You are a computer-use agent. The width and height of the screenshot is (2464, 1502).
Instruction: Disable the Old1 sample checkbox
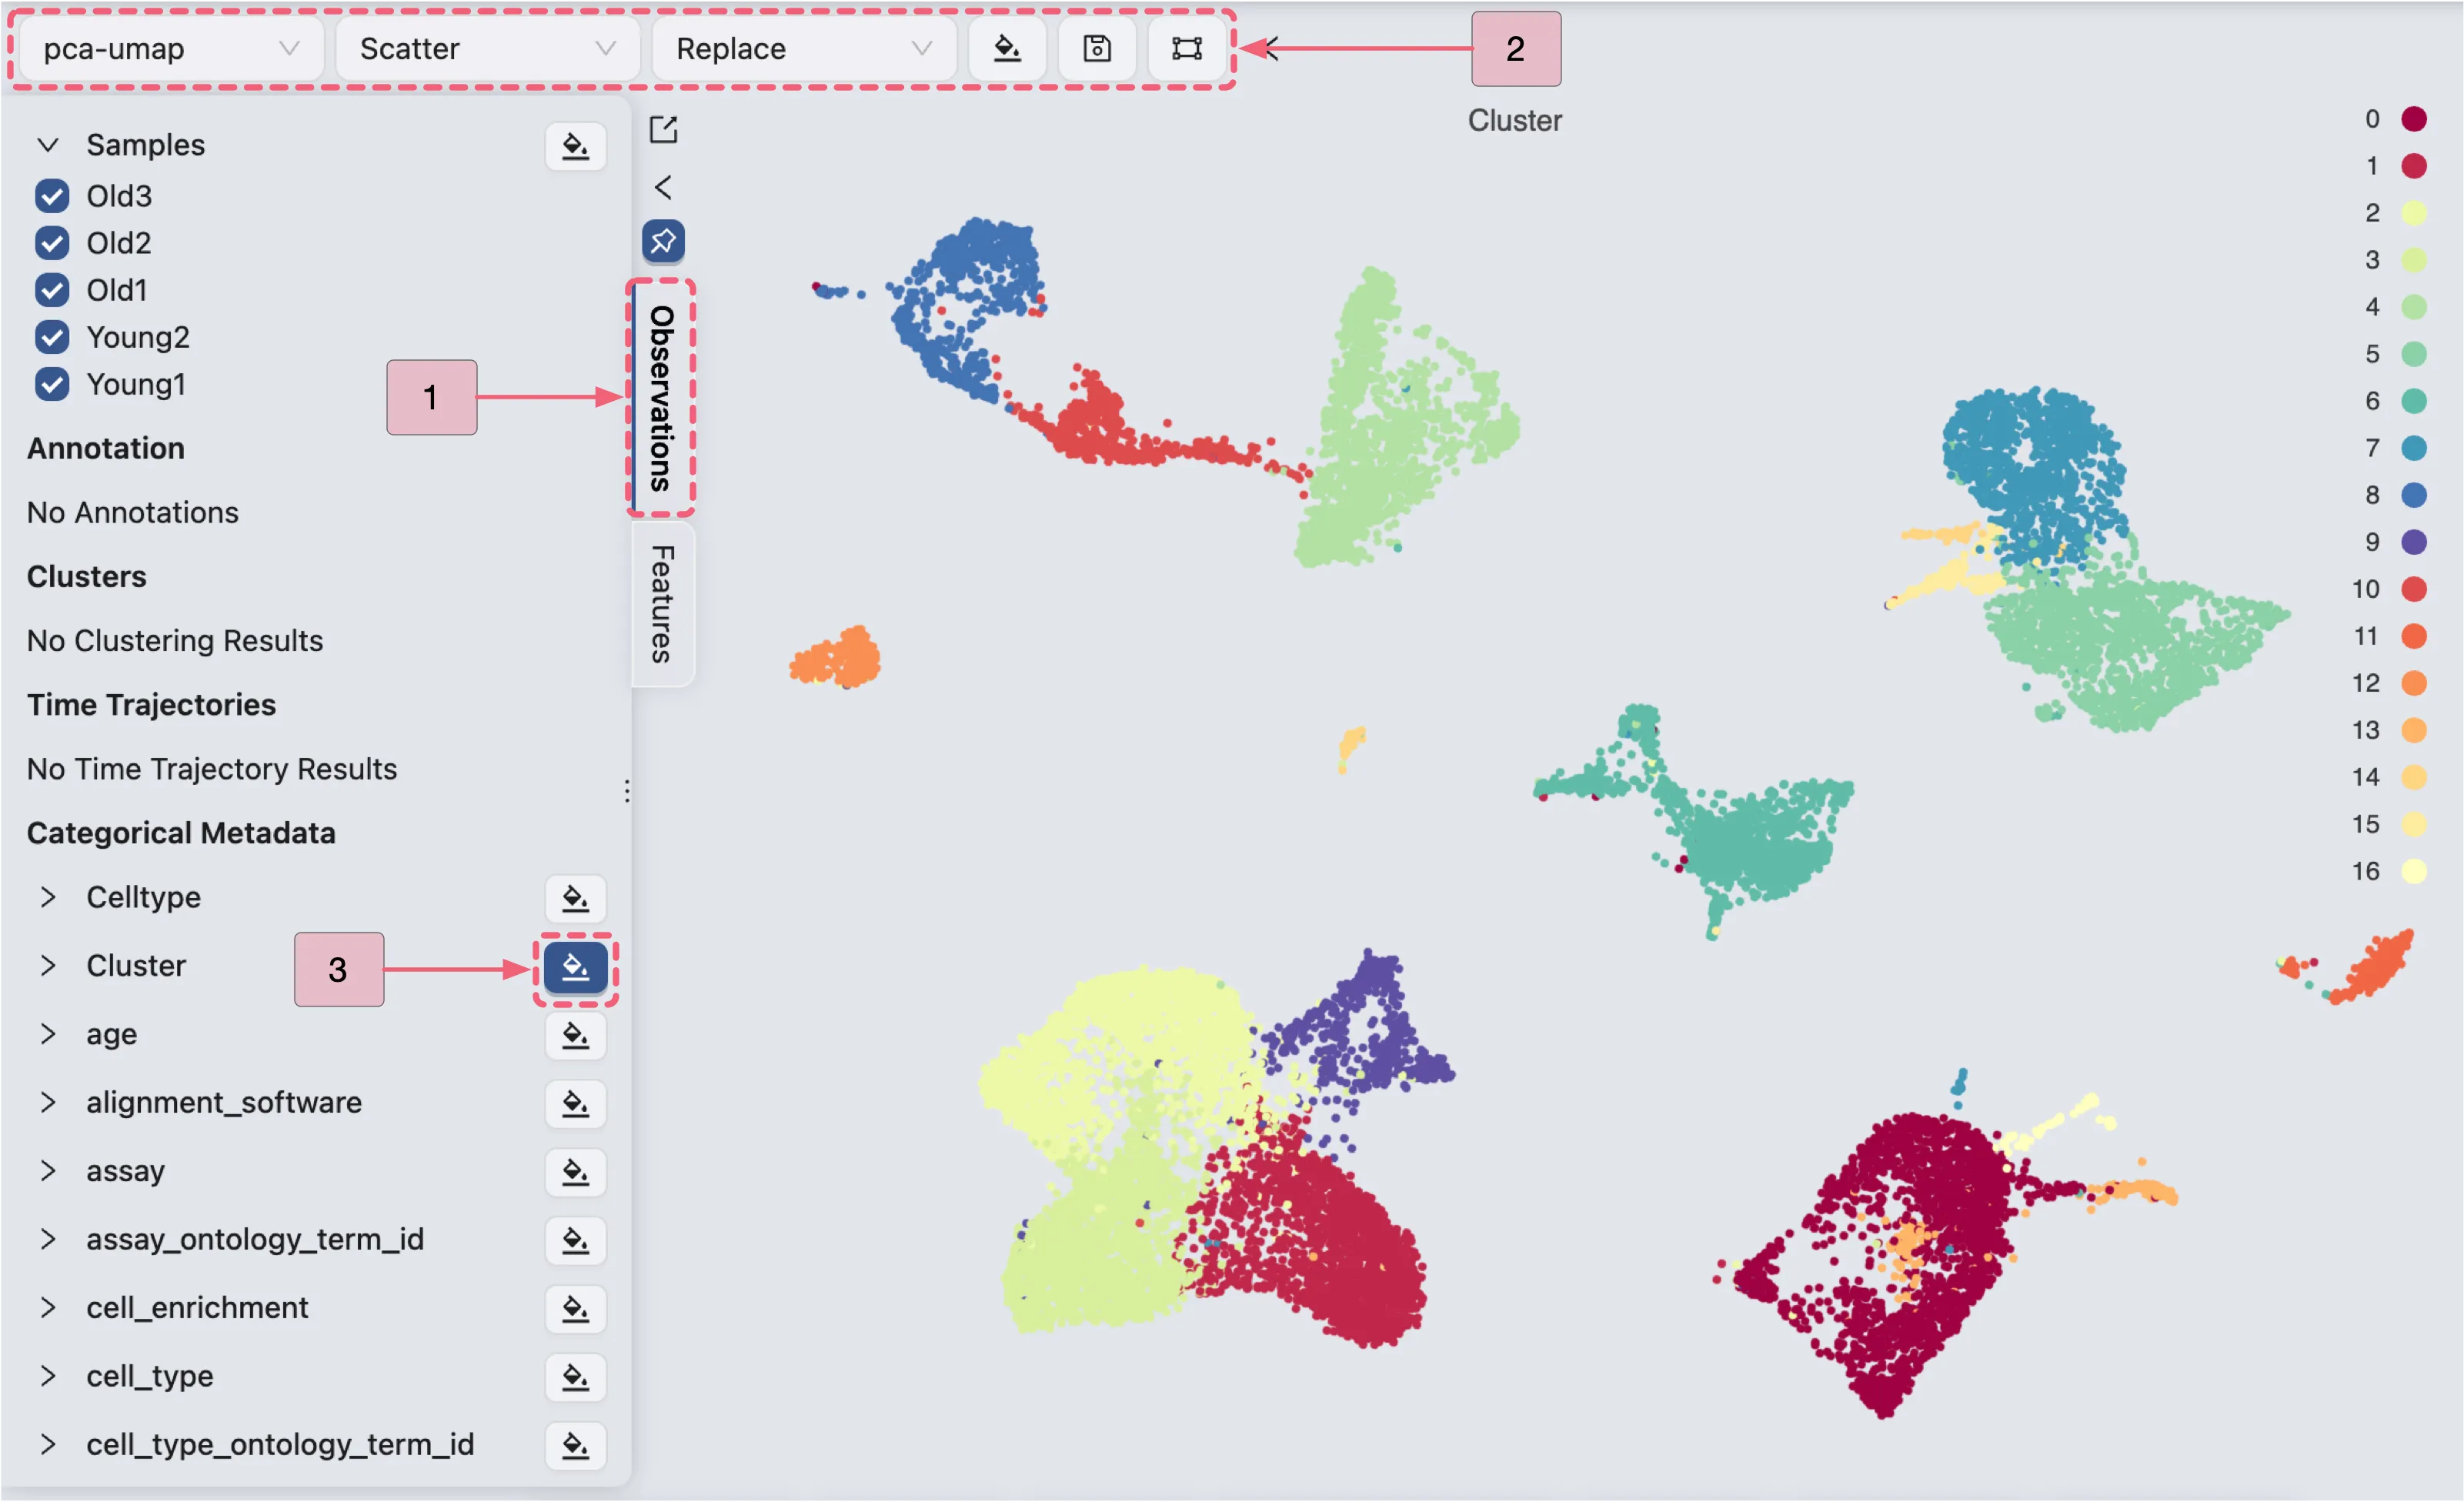click(x=52, y=290)
